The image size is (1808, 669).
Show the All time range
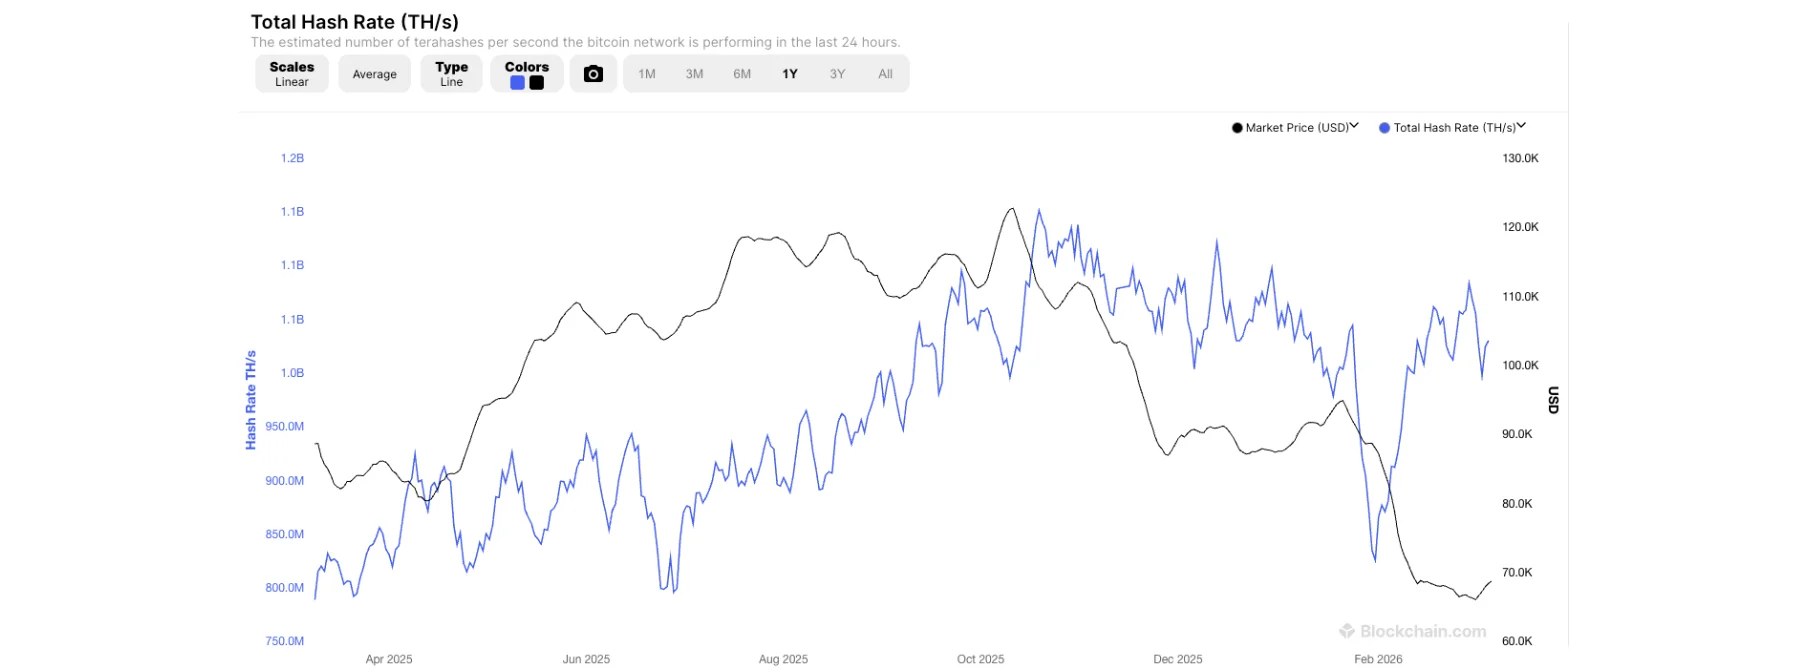885,74
